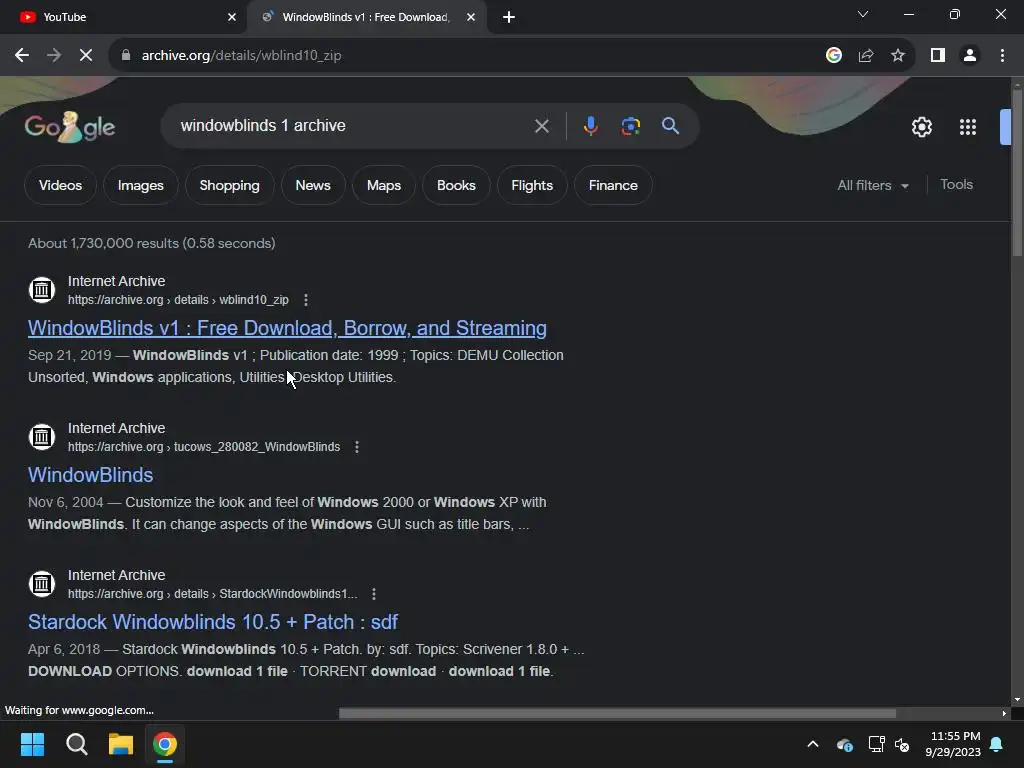The height and width of the screenshot is (768, 1024).
Task: Open WindowBlinds v1 Free Download link
Action: click(x=287, y=328)
